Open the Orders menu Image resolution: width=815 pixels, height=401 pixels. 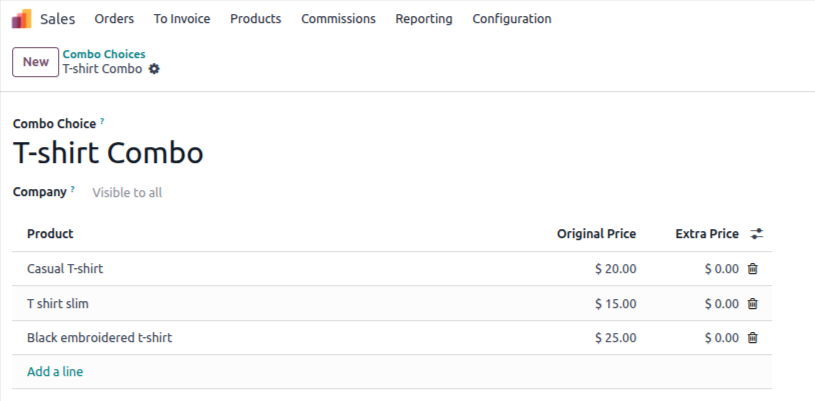pyautogui.click(x=114, y=19)
